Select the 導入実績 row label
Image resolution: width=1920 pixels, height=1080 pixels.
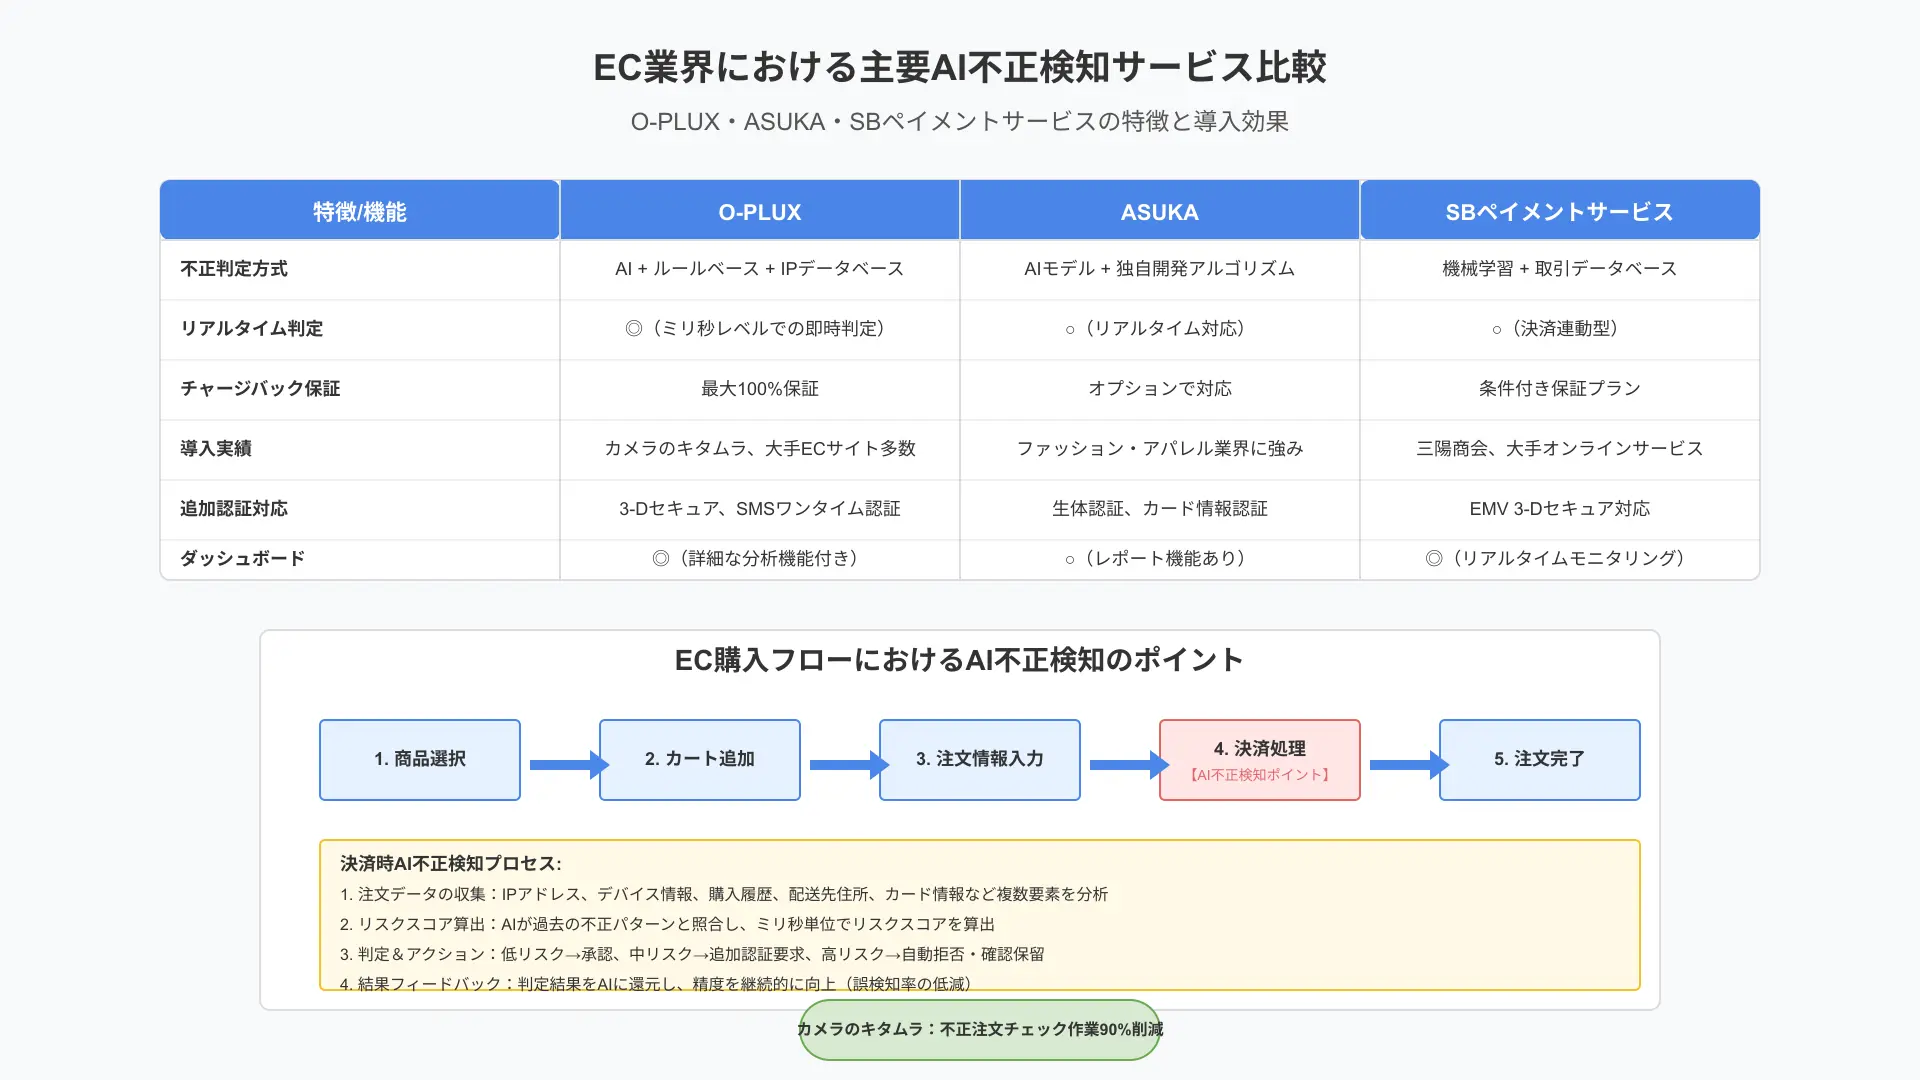click(216, 449)
